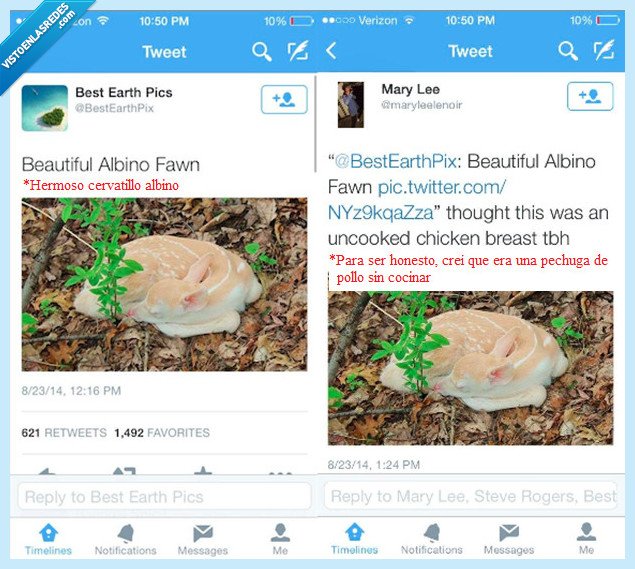Tap the compose tweet icon in left header
635x569 pixels.
click(298, 51)
